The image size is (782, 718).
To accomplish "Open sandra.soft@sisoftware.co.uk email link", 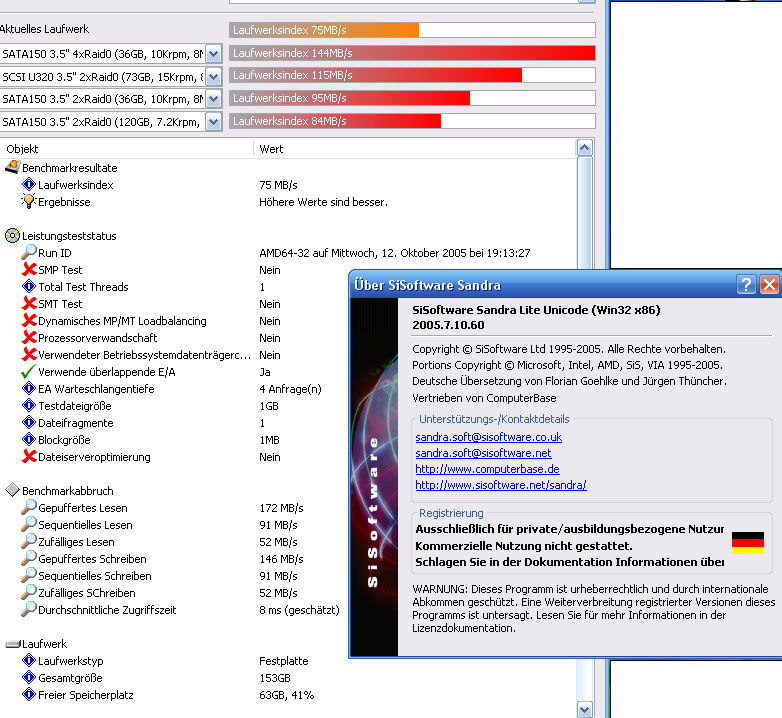I will (488, 437).
